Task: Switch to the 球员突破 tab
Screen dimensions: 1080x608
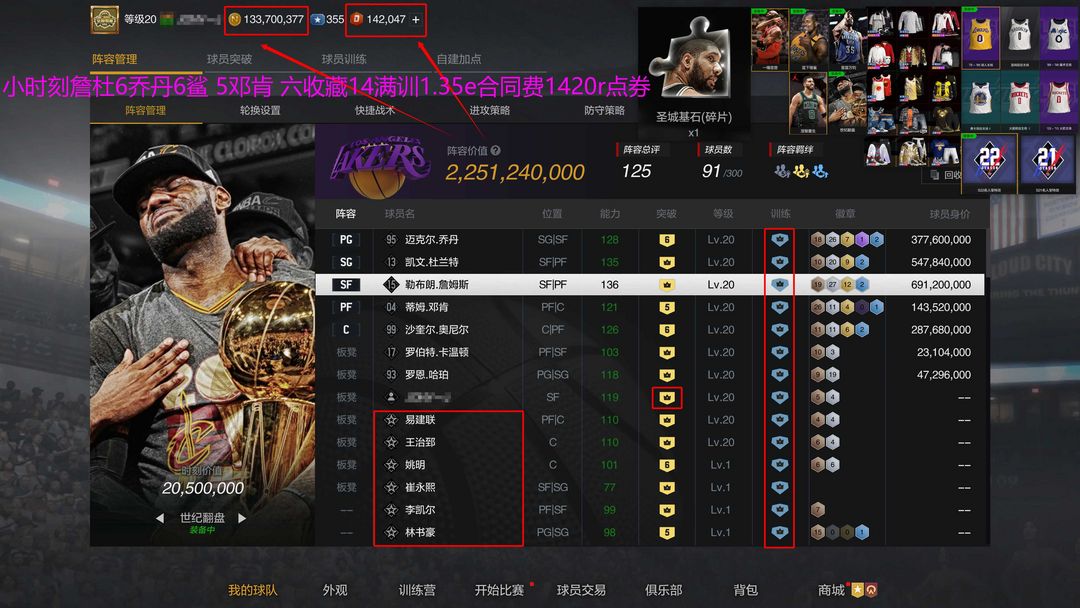Action: click(x=229, y=59)
